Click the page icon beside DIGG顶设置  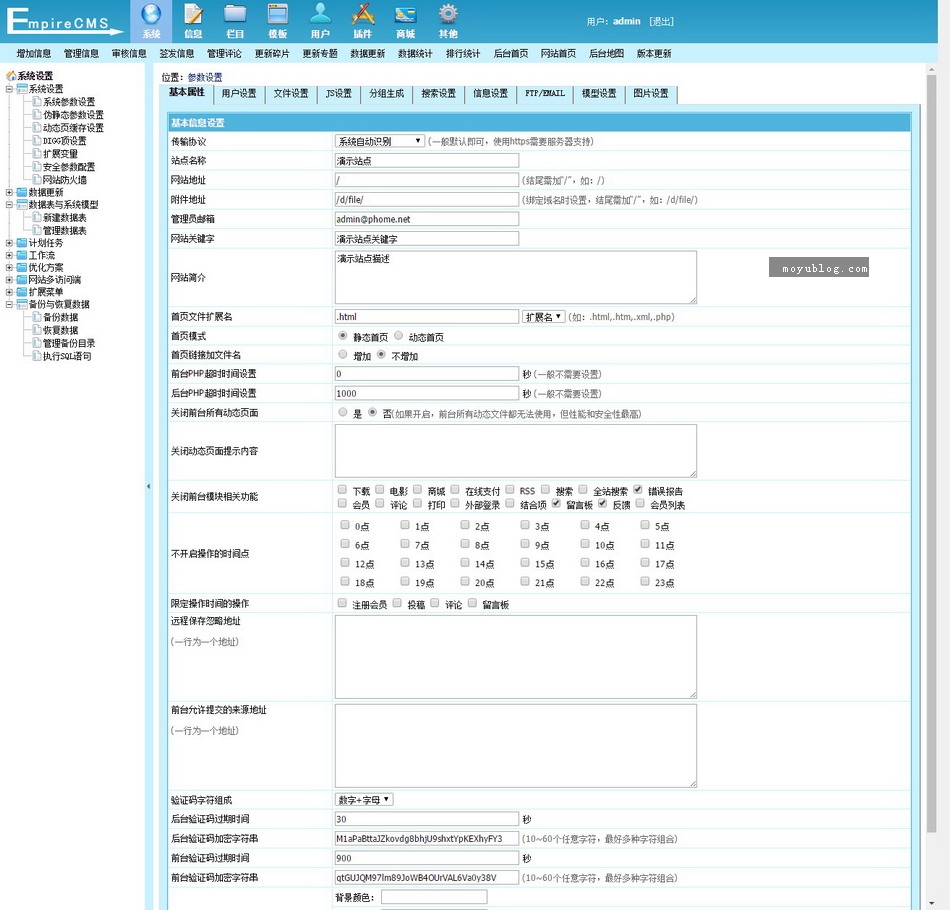[37, 141]
